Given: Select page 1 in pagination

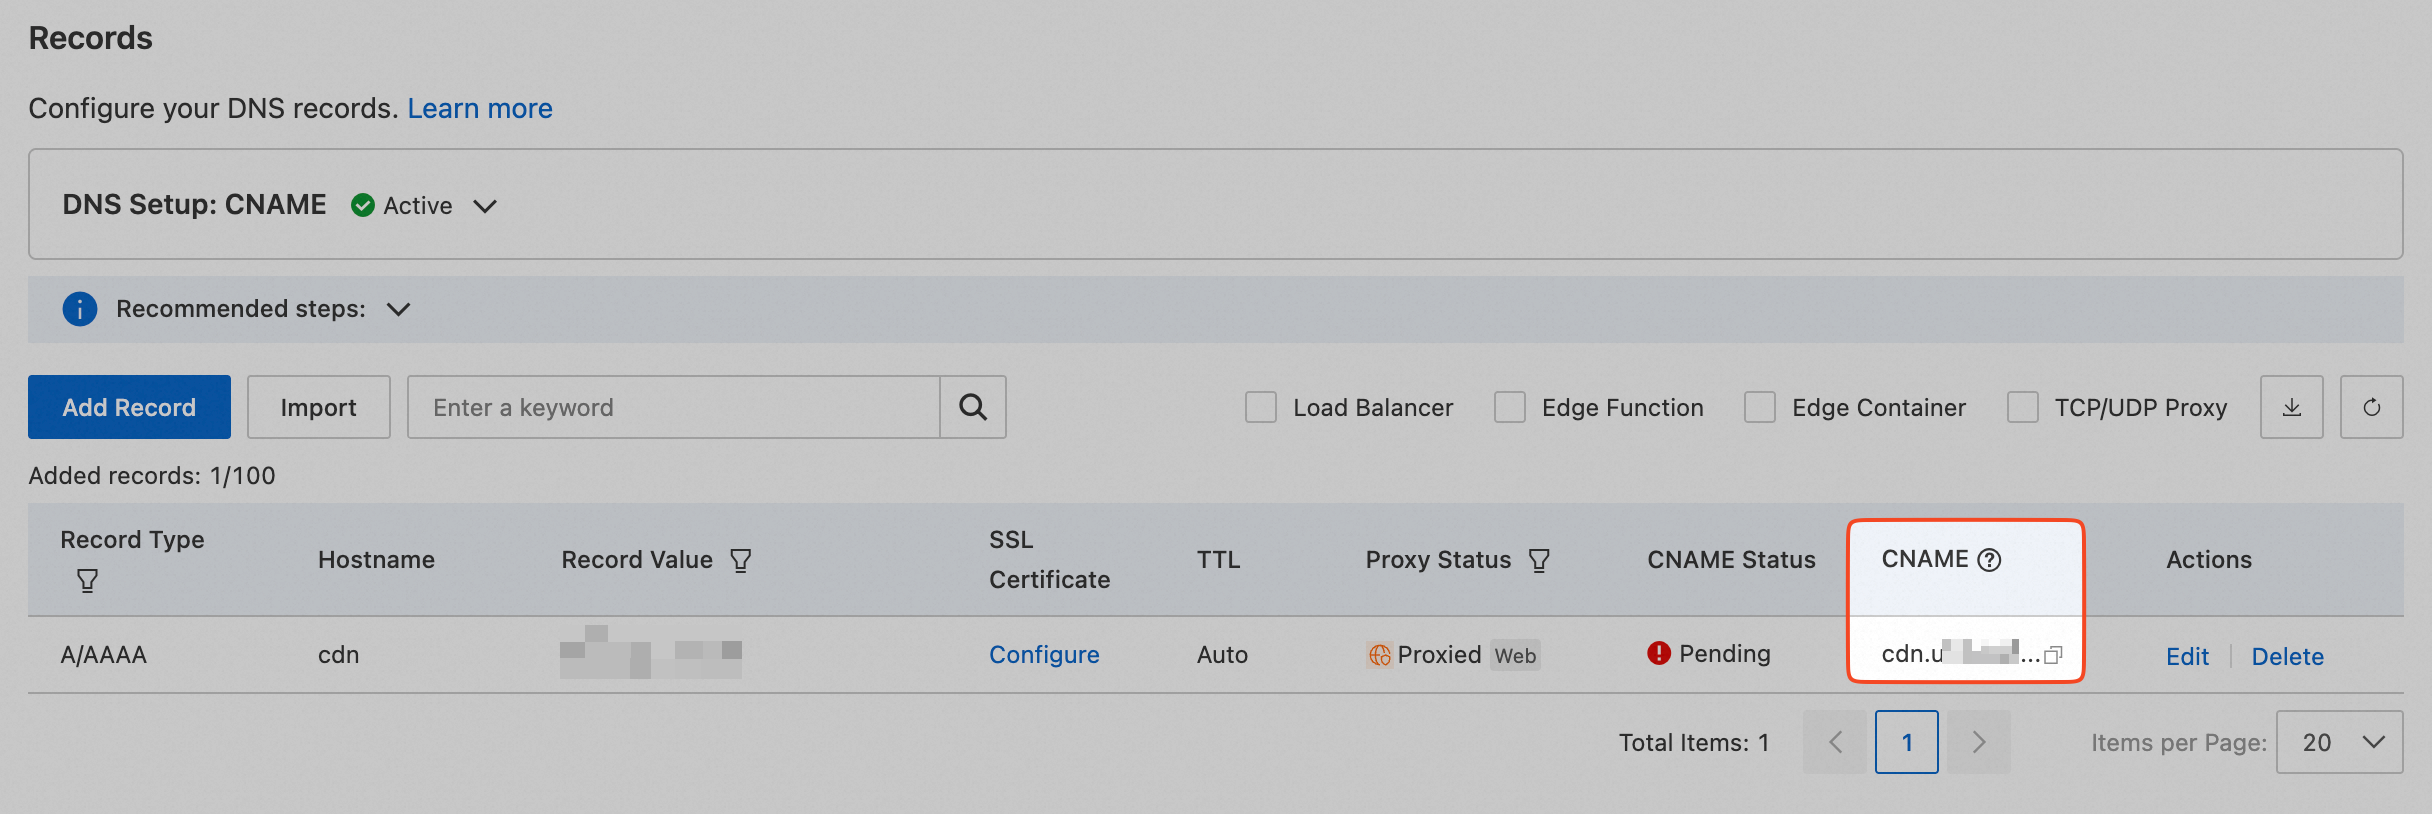Looking at the screenshot, I should point(1906,742).
